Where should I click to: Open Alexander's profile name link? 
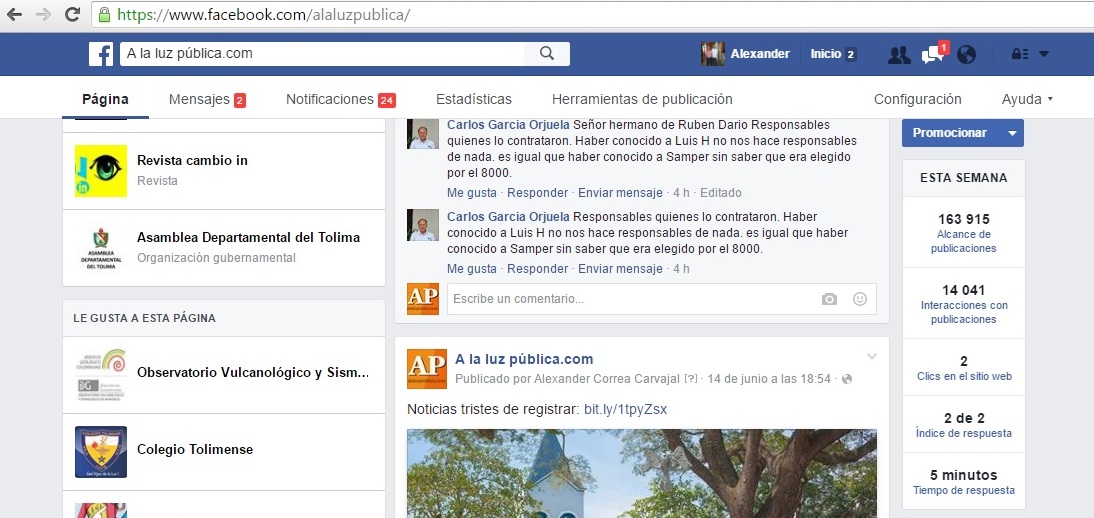(x=760, y=54)
